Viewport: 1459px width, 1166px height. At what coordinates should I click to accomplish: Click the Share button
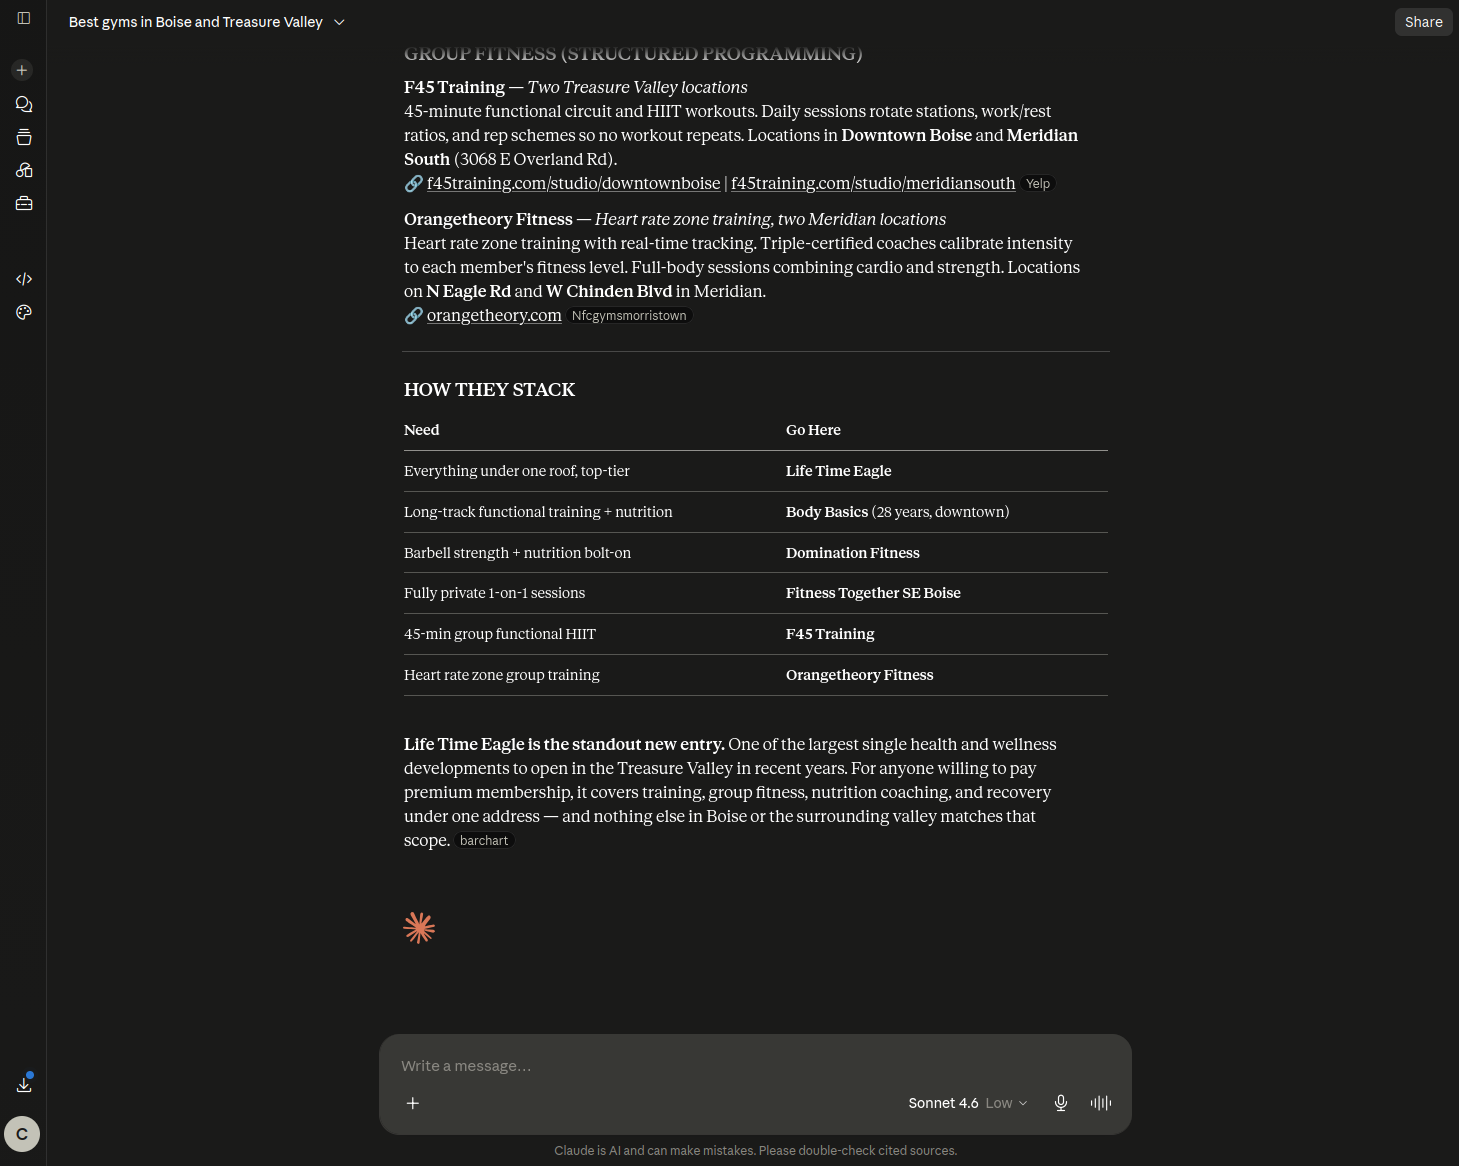1423,22
